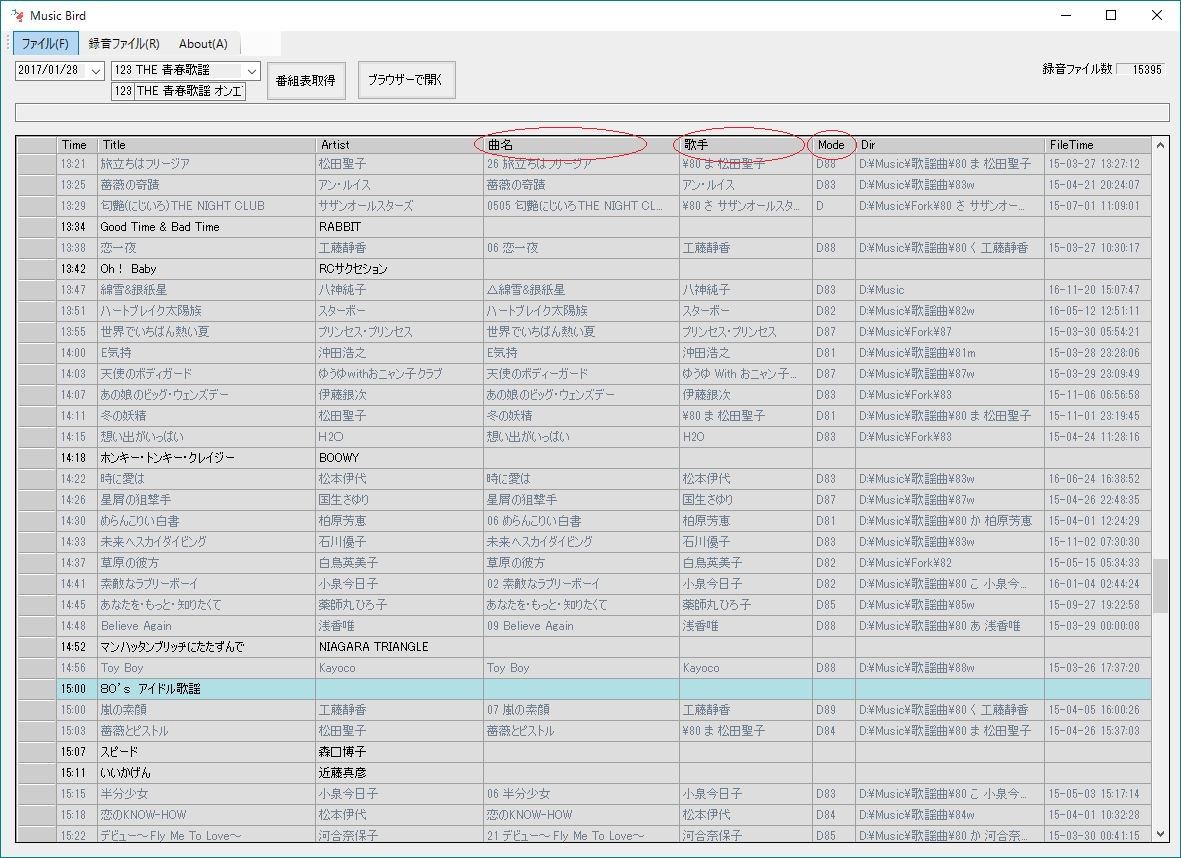Image resolution: width=1181 pixels, height=858 pixels.
Task: Sort by the Artist column header
Action: point(399,145)
